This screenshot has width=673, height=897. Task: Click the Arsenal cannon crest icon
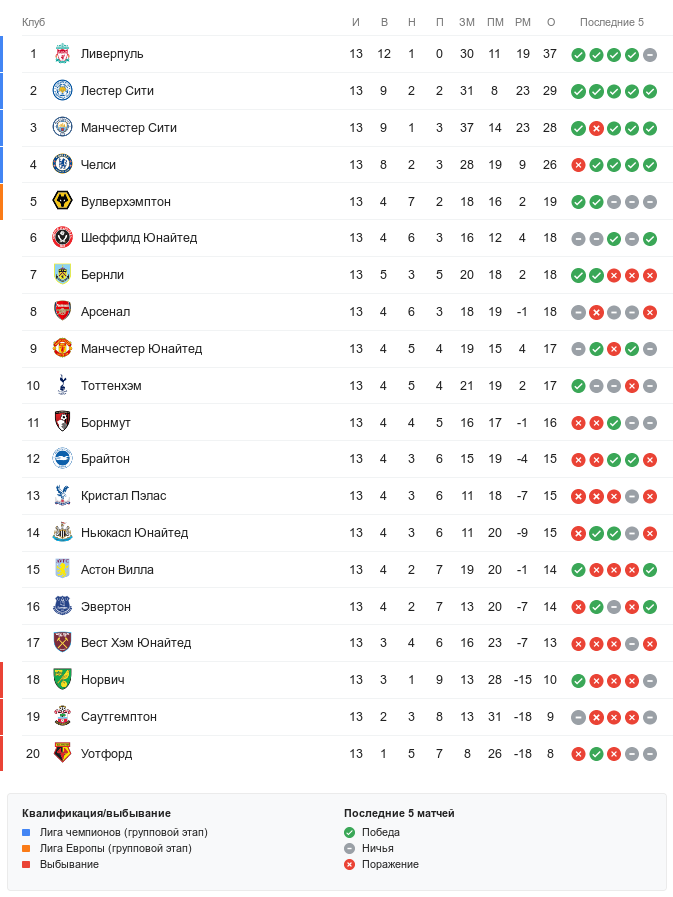coord(62,312)
